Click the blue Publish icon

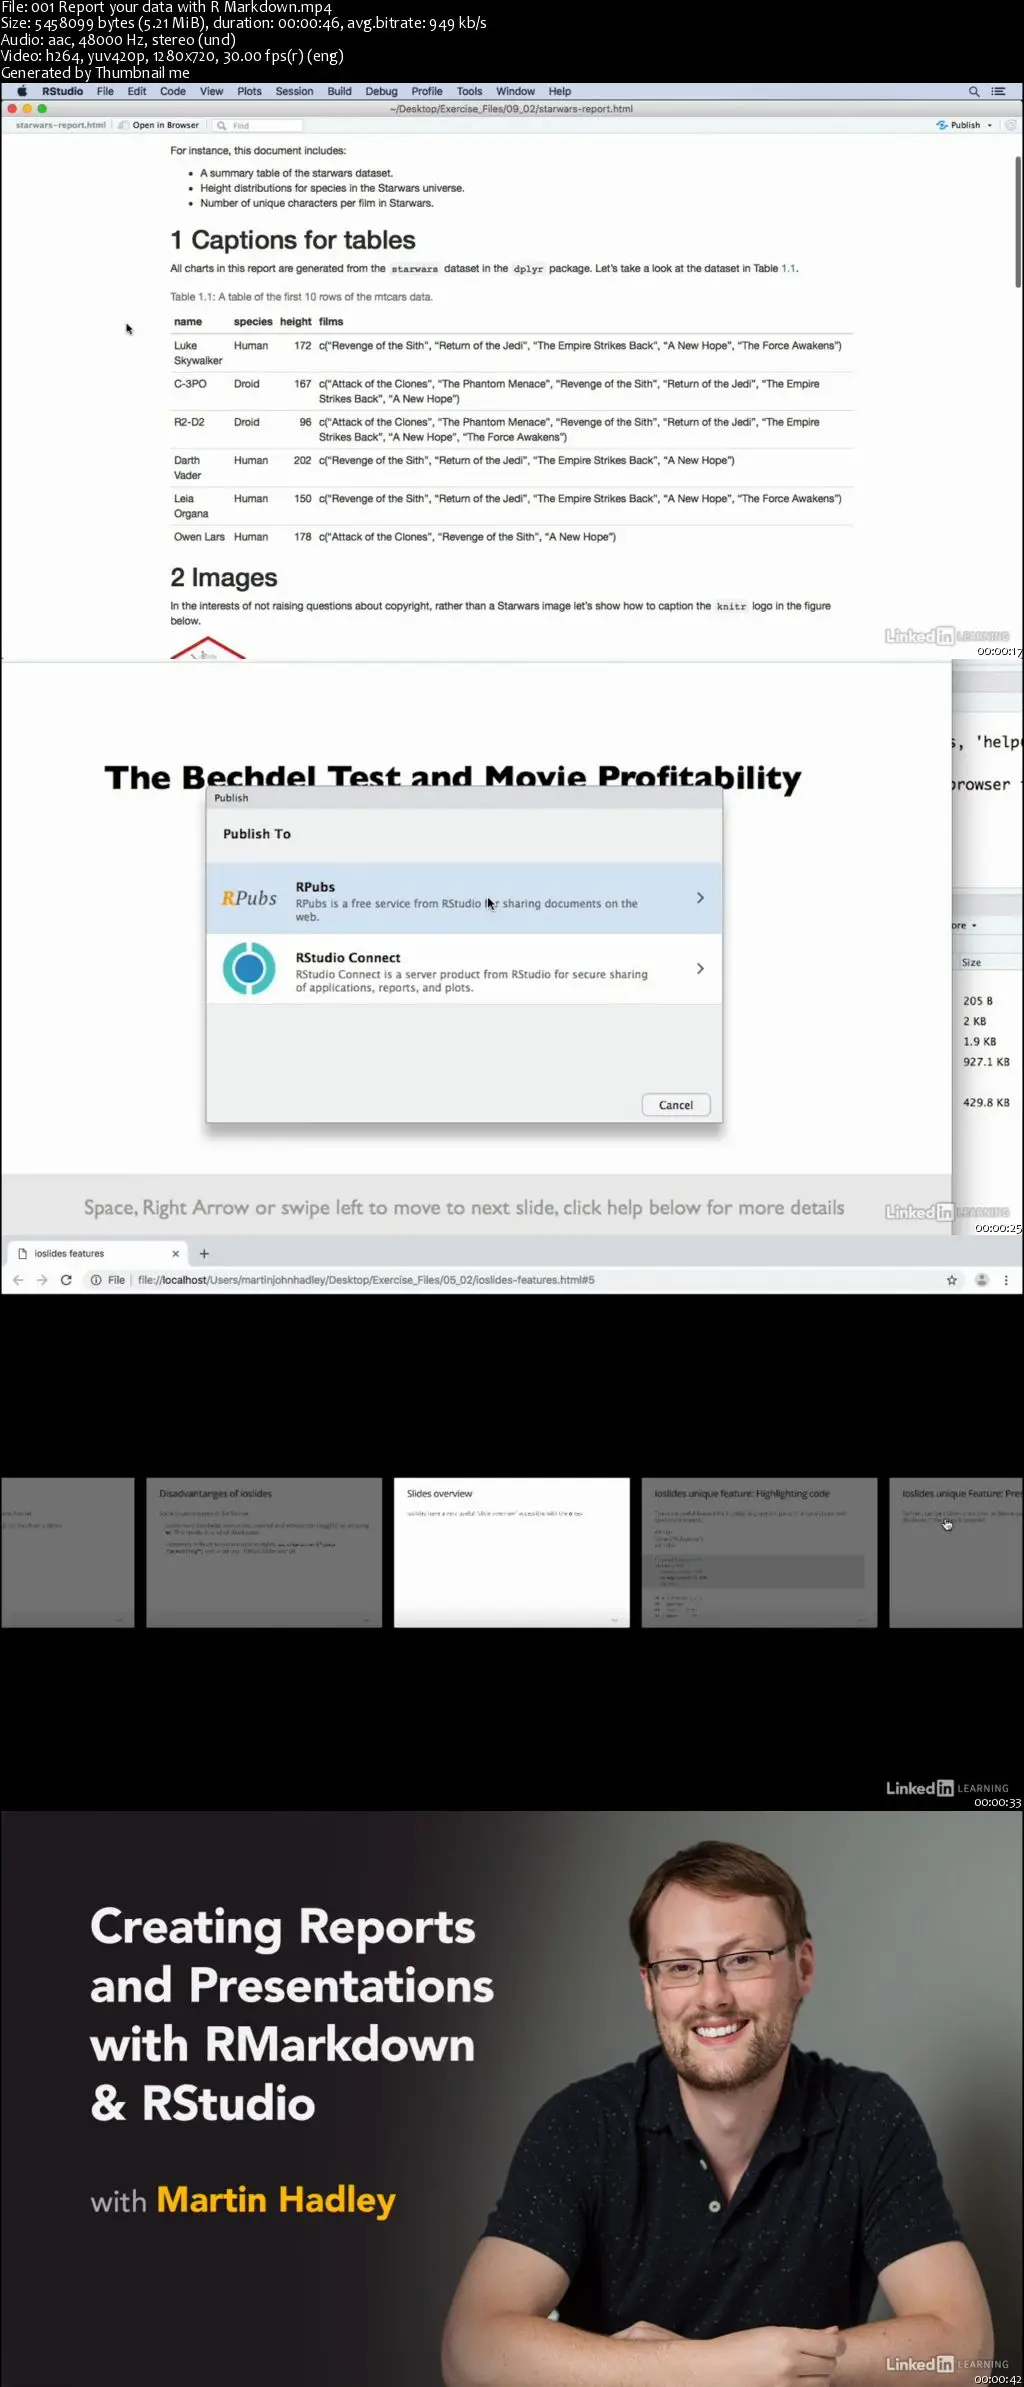pyautogui.click(x=941, y=126)
